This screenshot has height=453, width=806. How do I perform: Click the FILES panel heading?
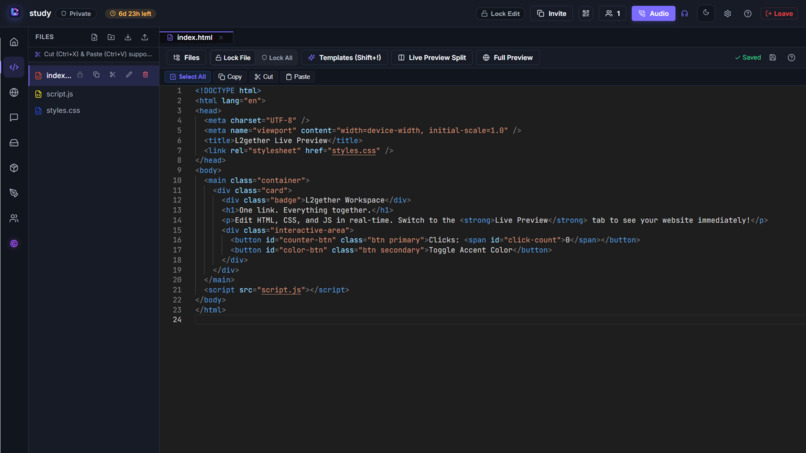(x=45, y=37)
